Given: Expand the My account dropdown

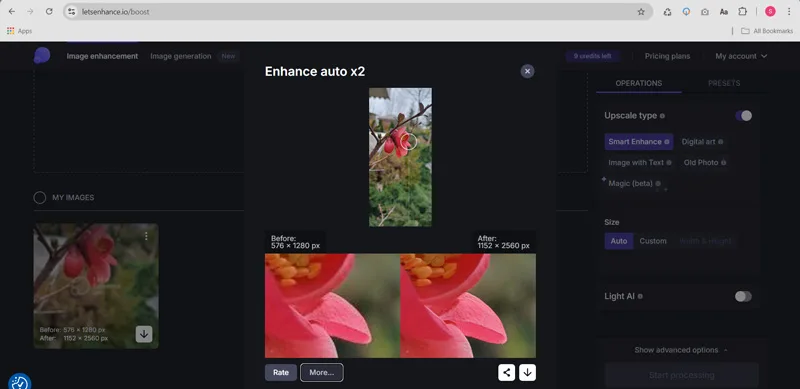Looking at the screenshot, I should [741, 56].
